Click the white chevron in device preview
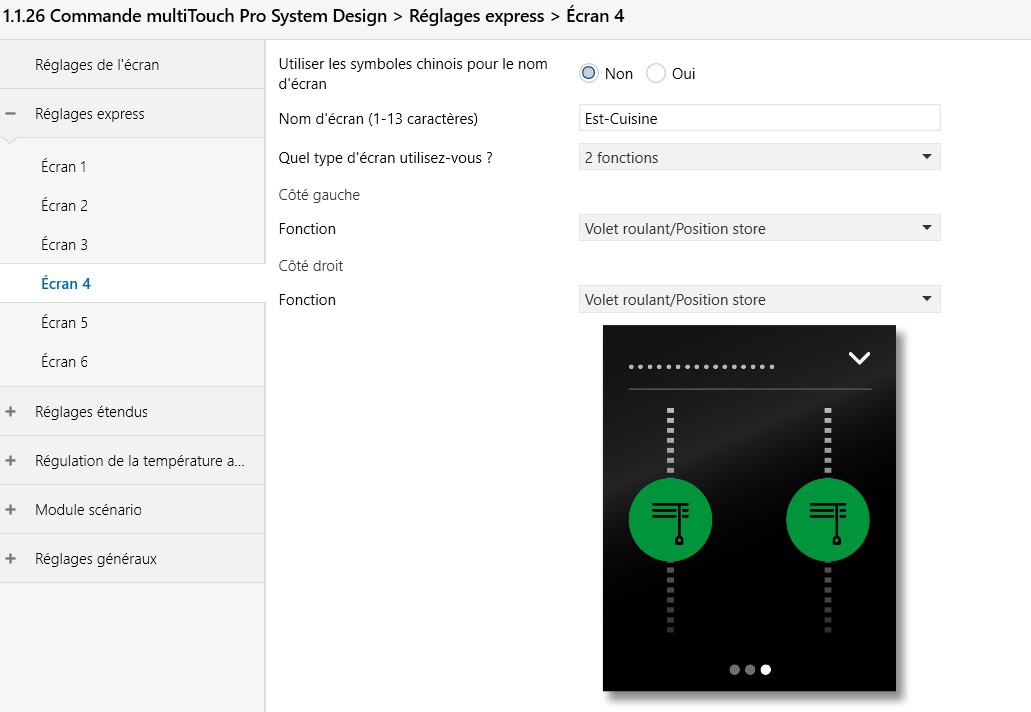 (x=859, y=358)
